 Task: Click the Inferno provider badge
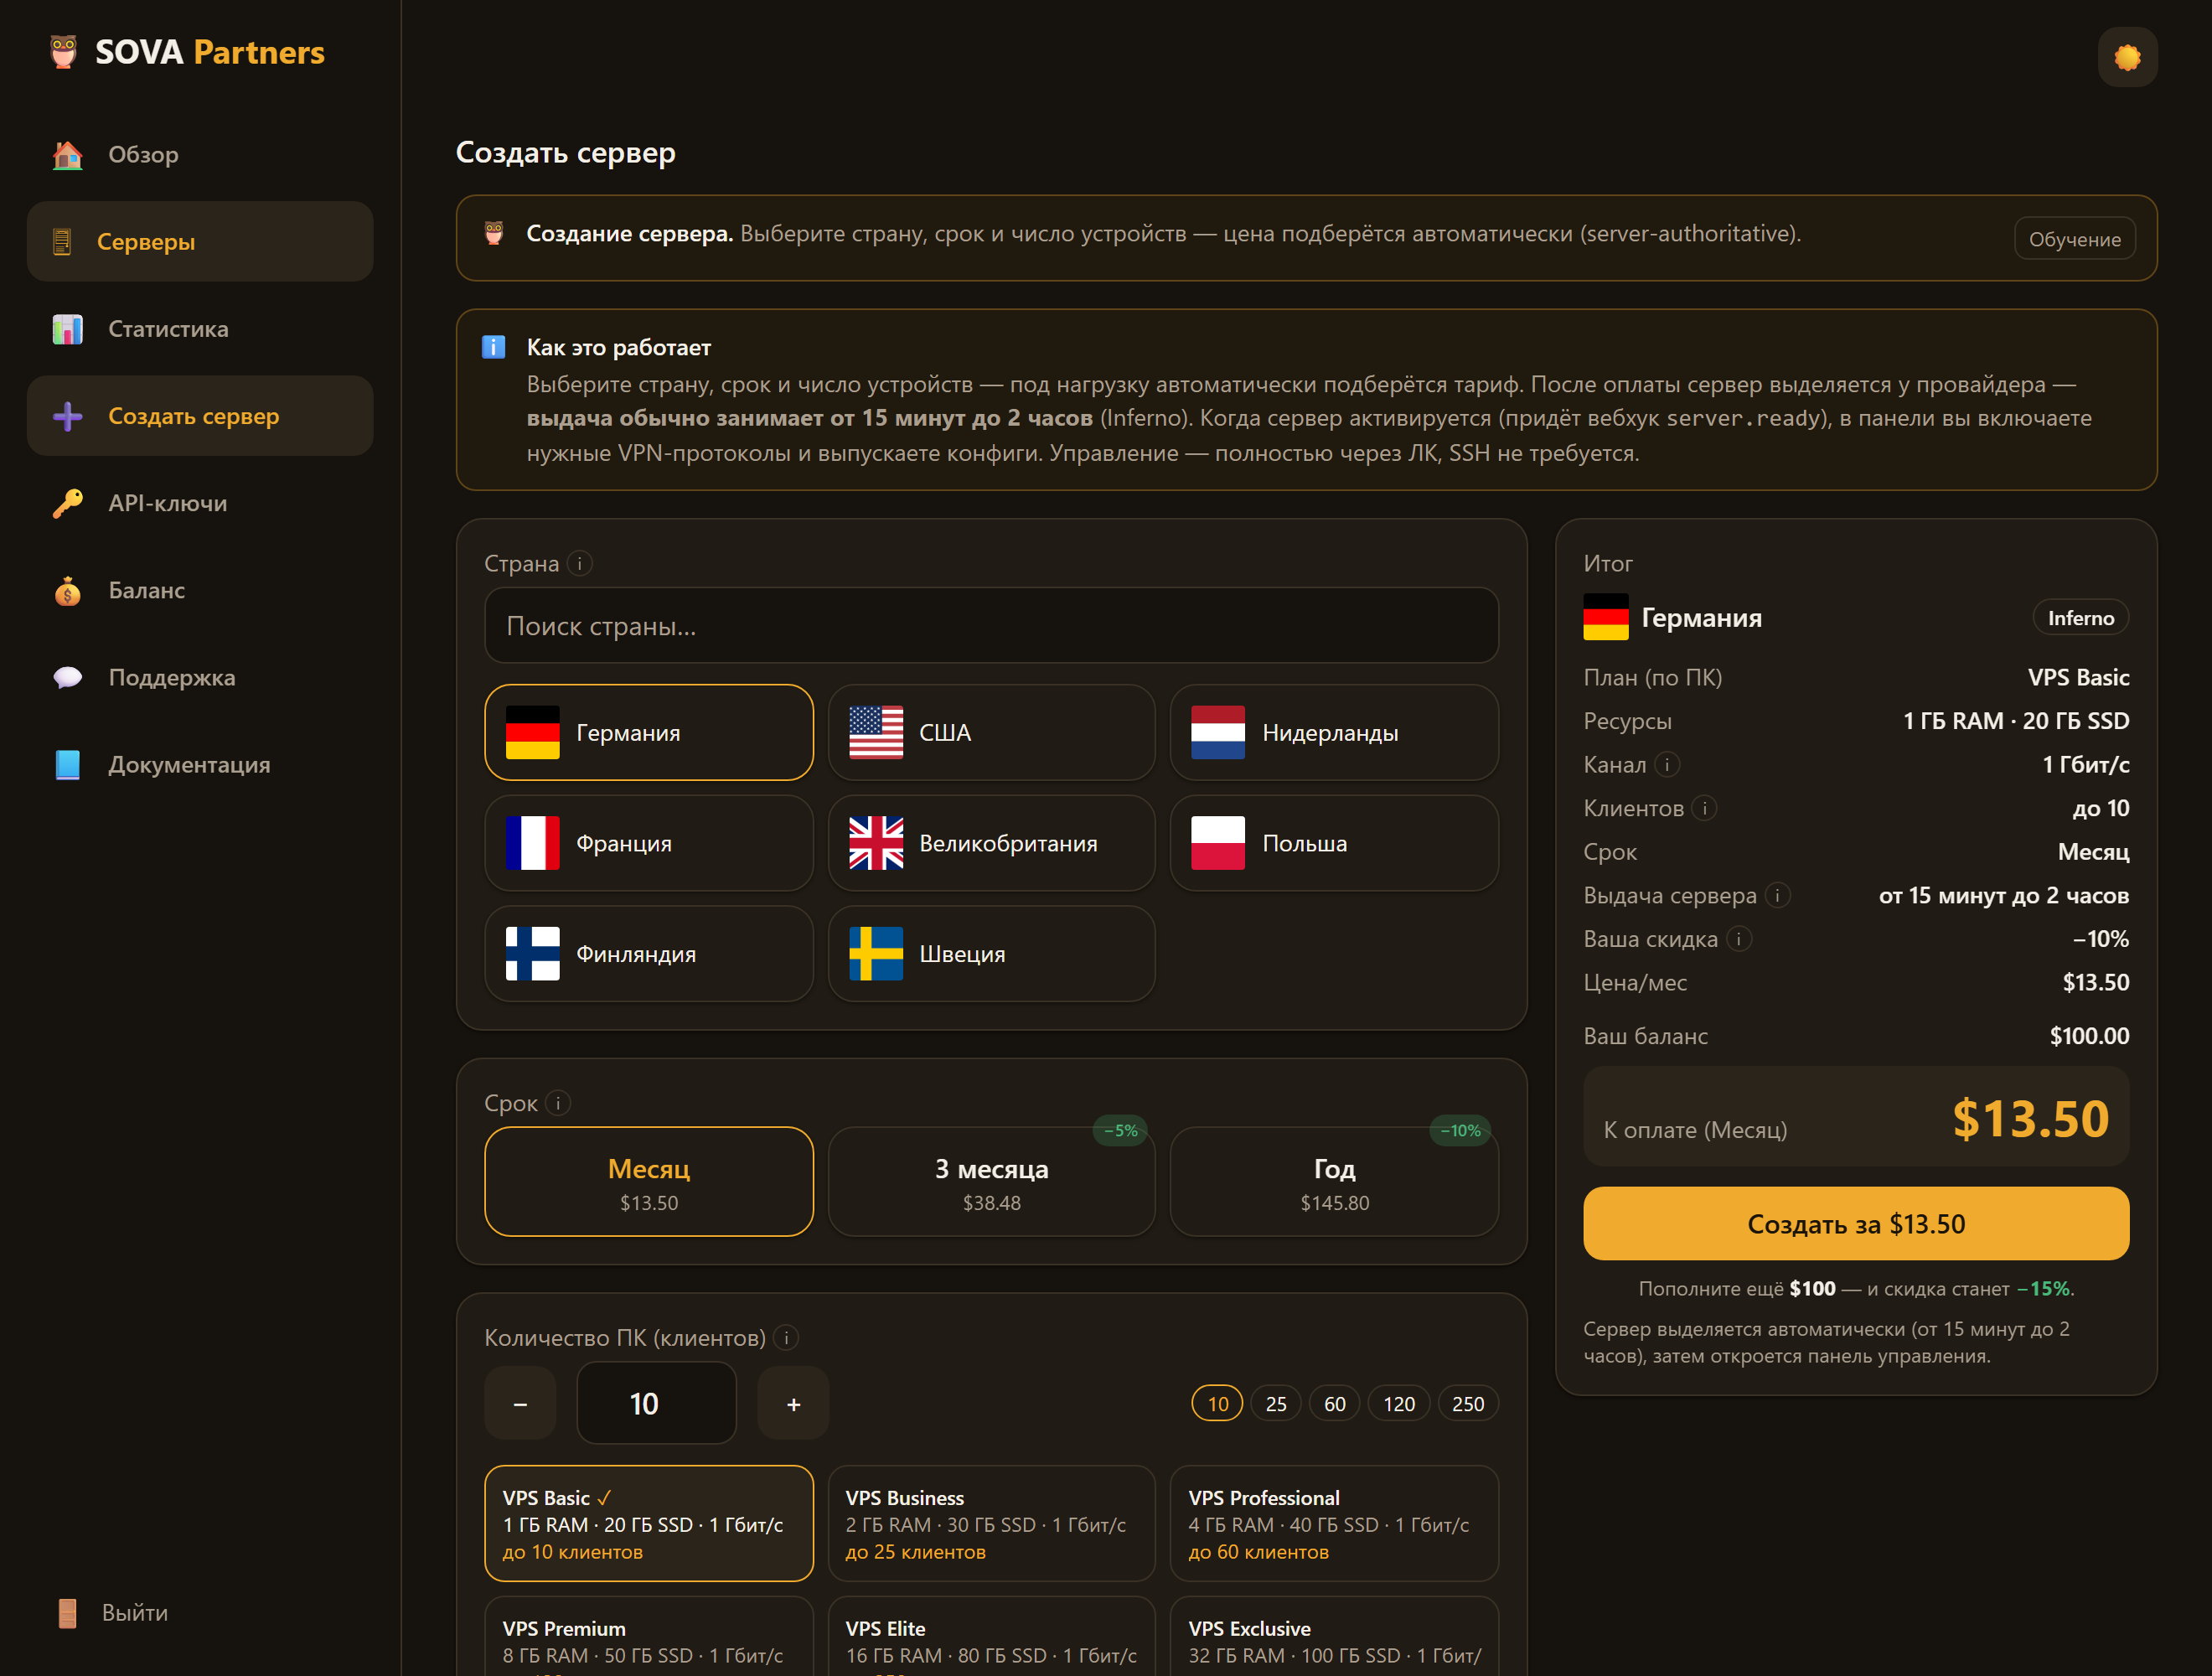[2080, 618]
